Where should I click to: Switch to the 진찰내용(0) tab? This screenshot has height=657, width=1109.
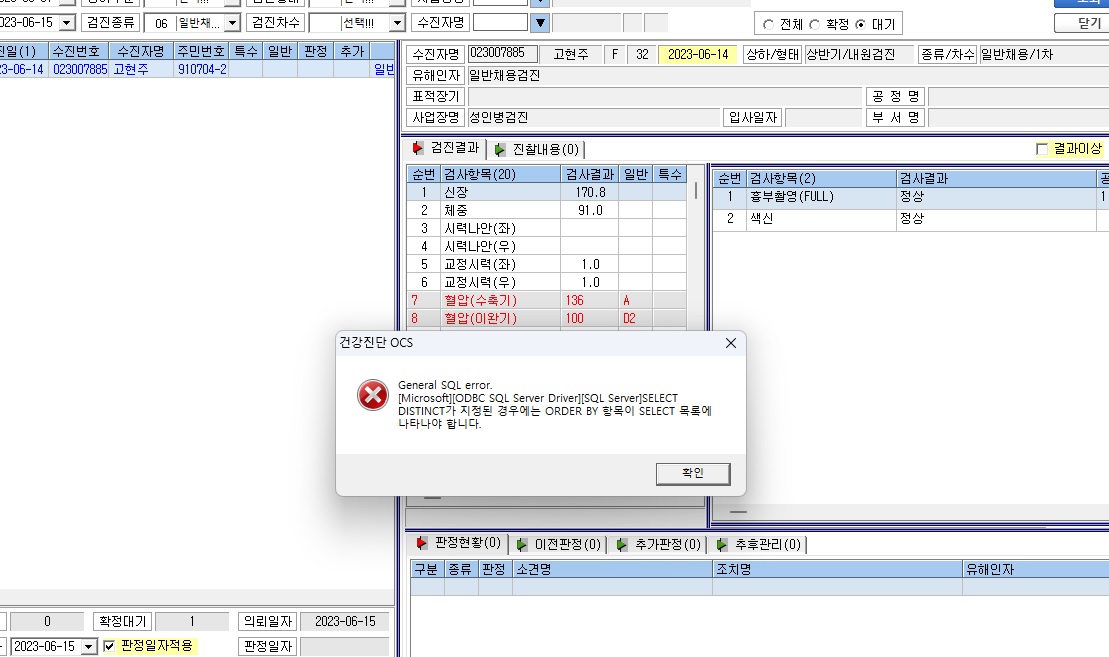coord(537,149)
